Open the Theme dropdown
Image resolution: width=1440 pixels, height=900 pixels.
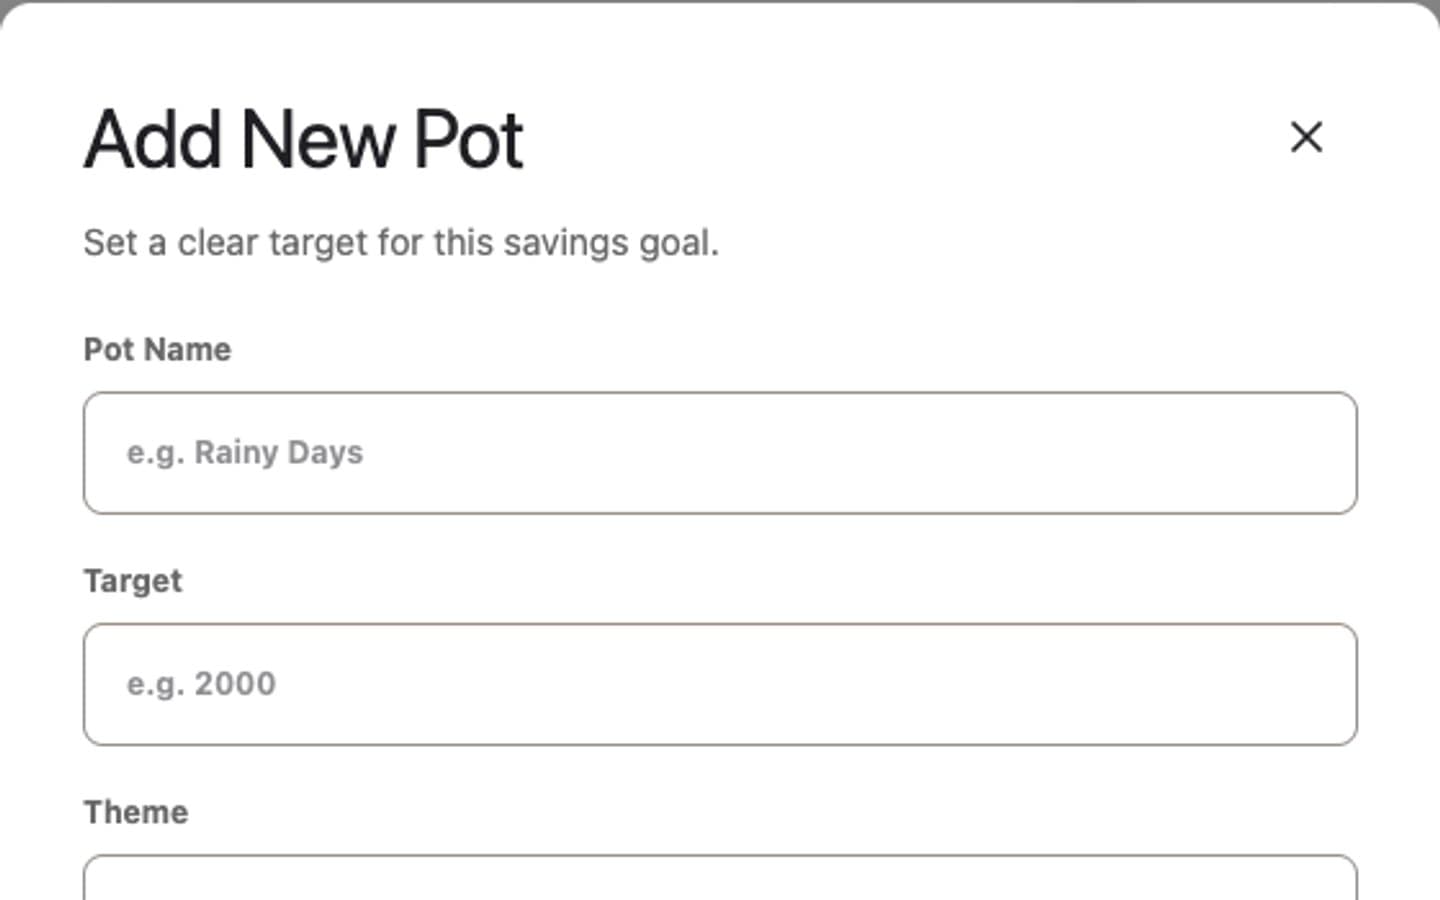click(720, 878)
